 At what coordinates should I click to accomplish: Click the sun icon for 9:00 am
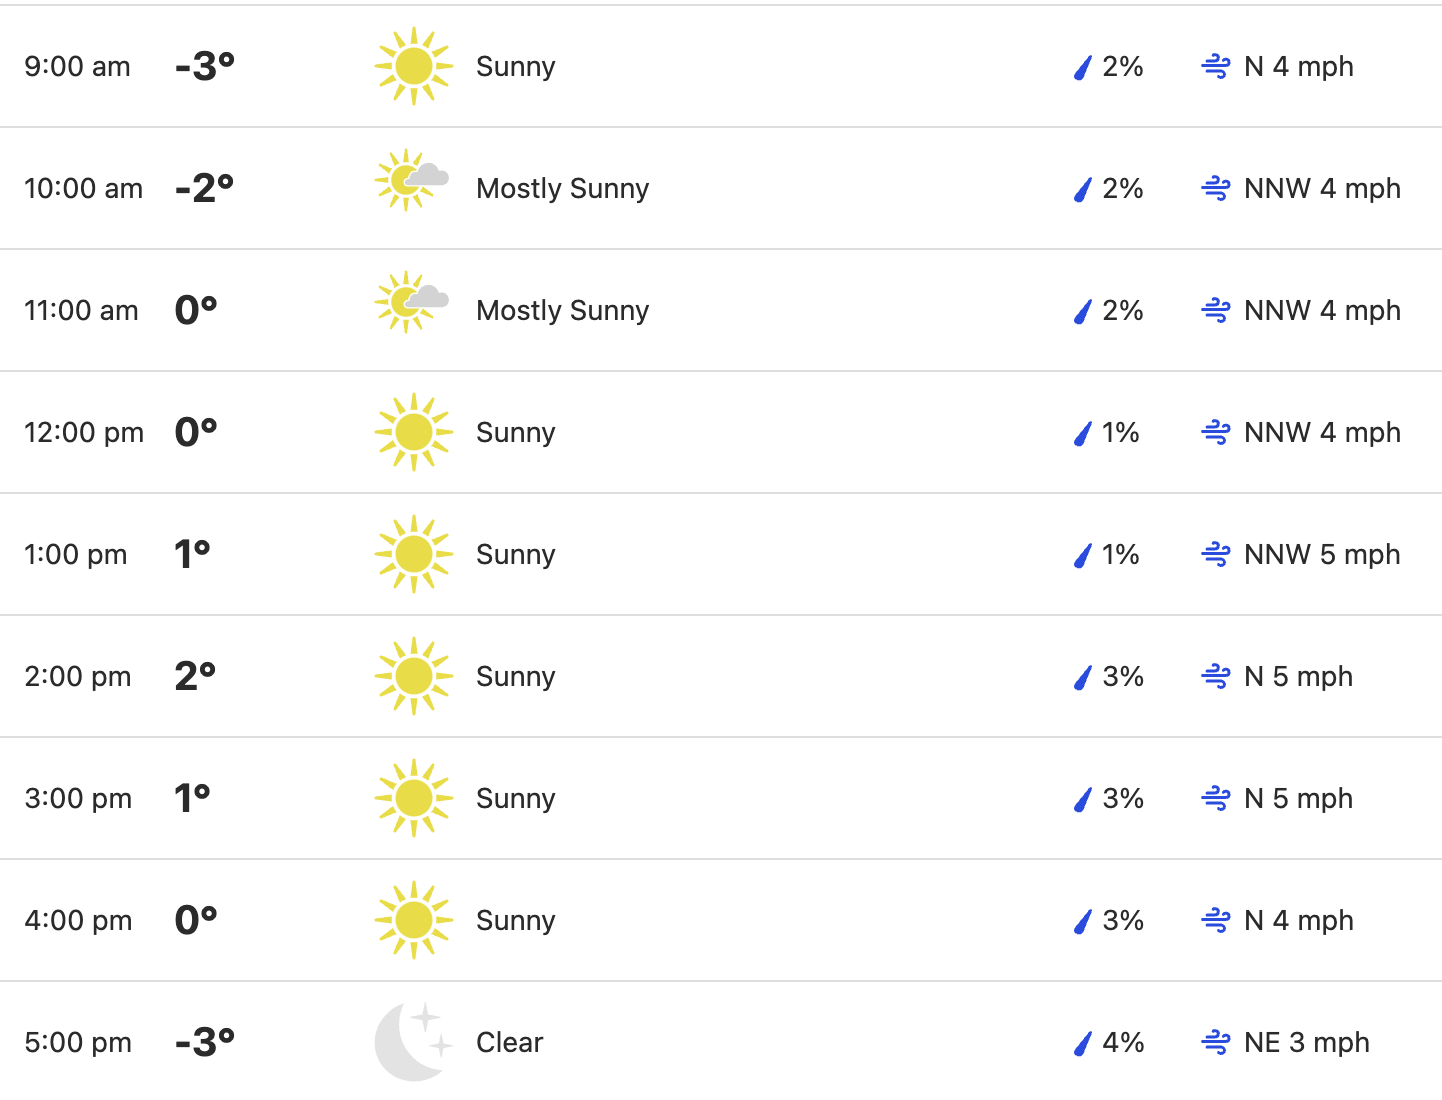point(413,66)
